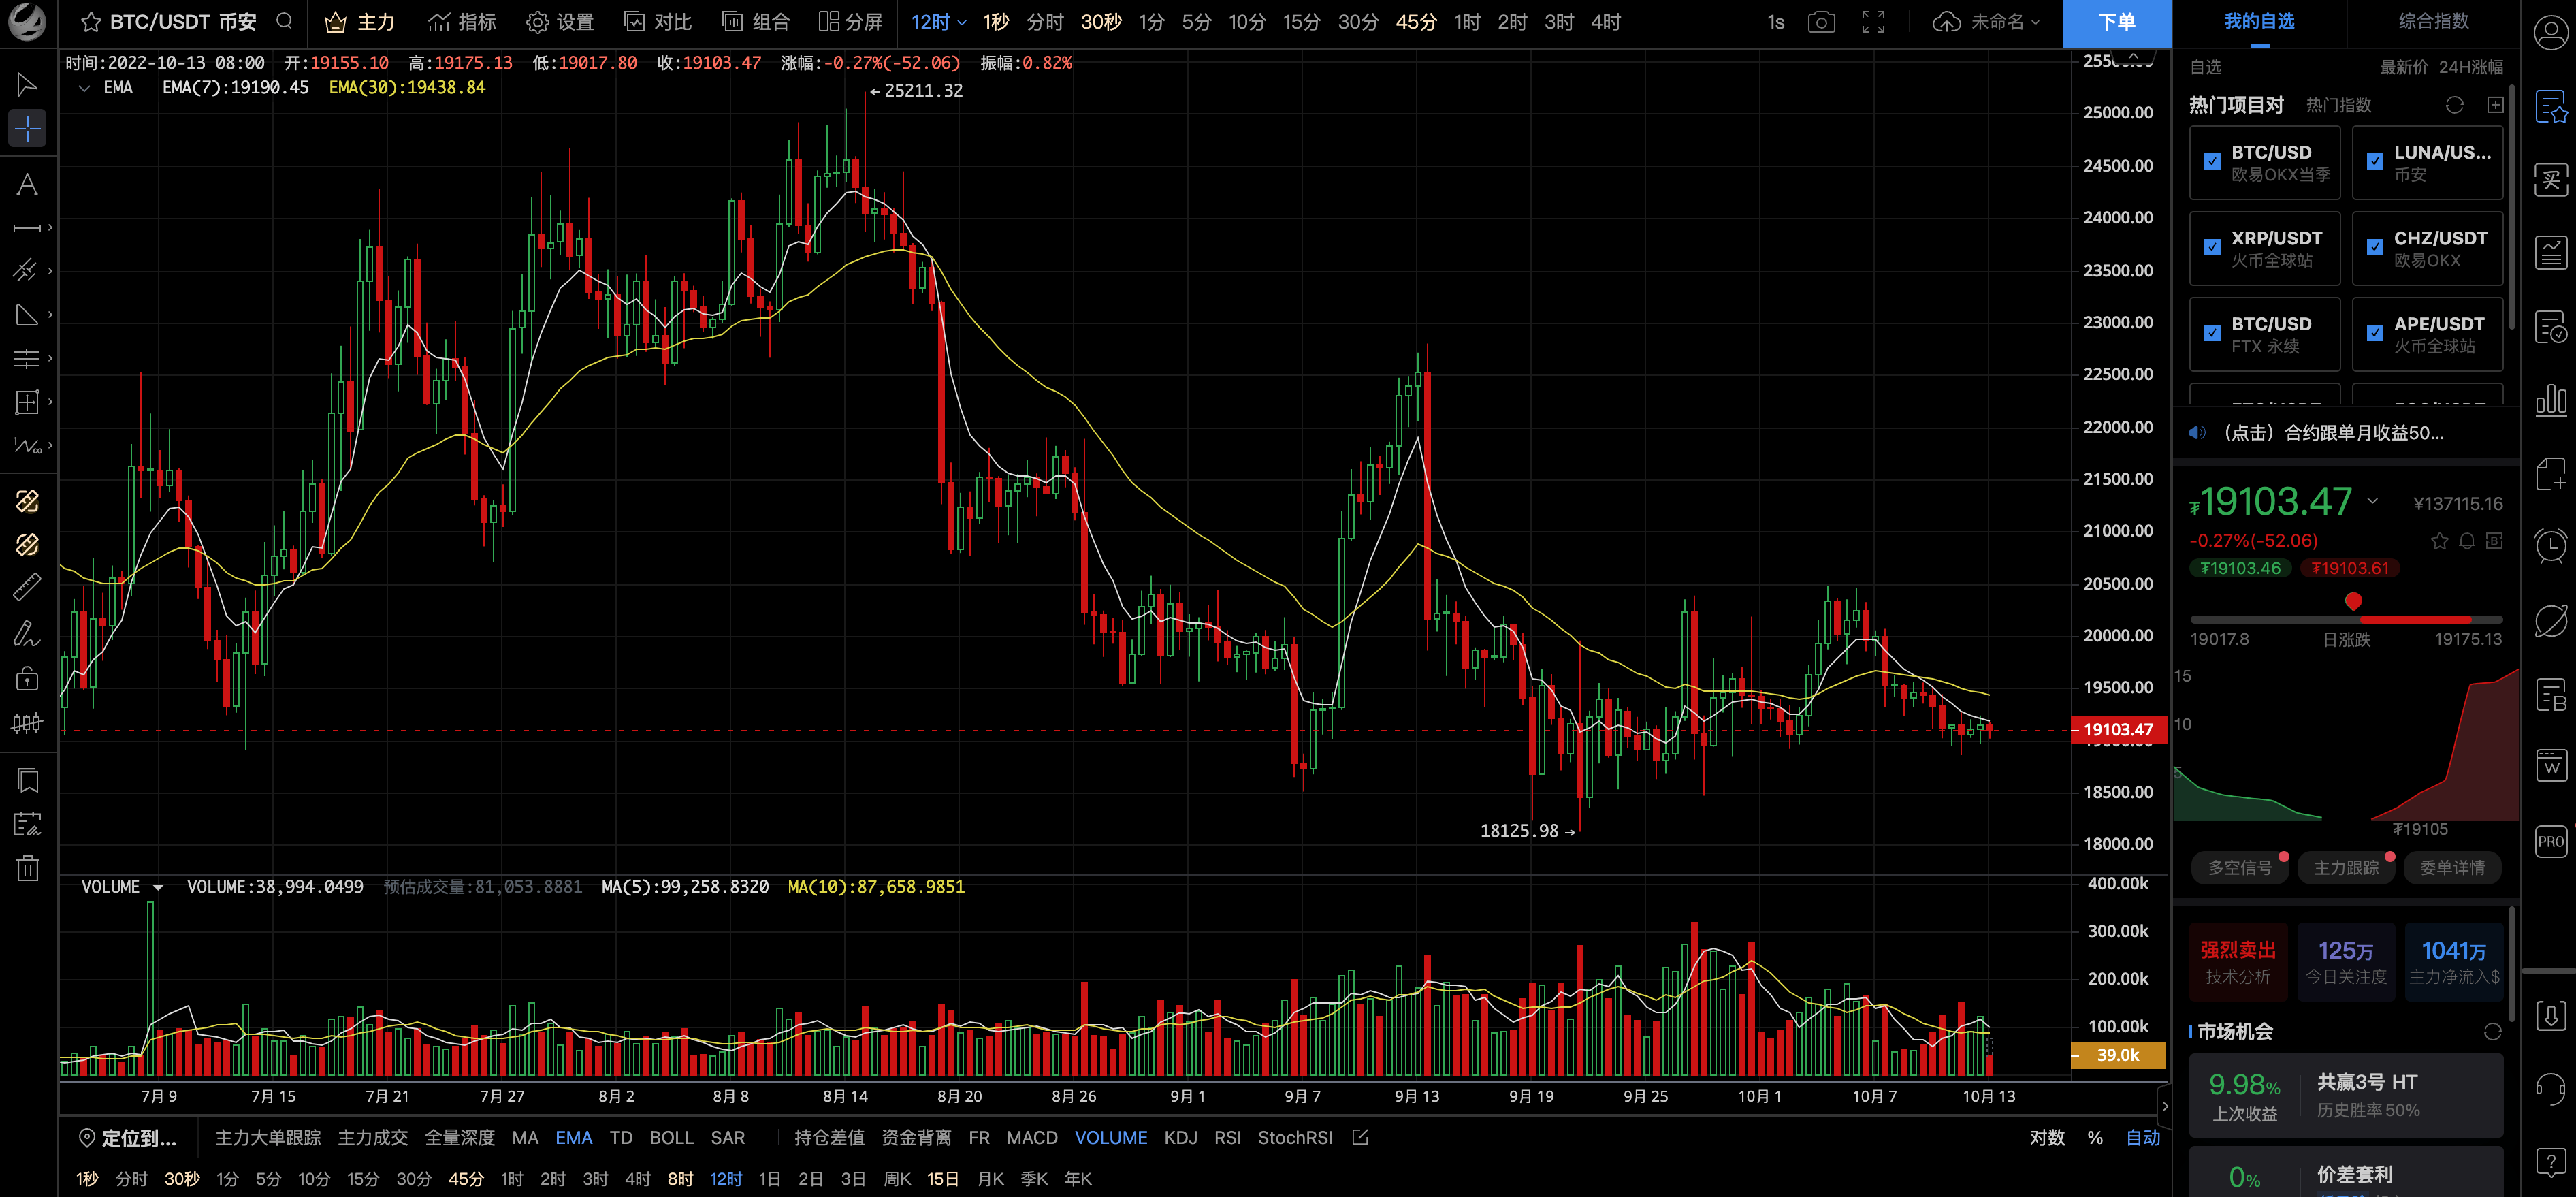Image resolution: width=2576 pixels, height=1197 pixels.
Task: Select the MACD indicator tab
Action: (1031, 1137)
